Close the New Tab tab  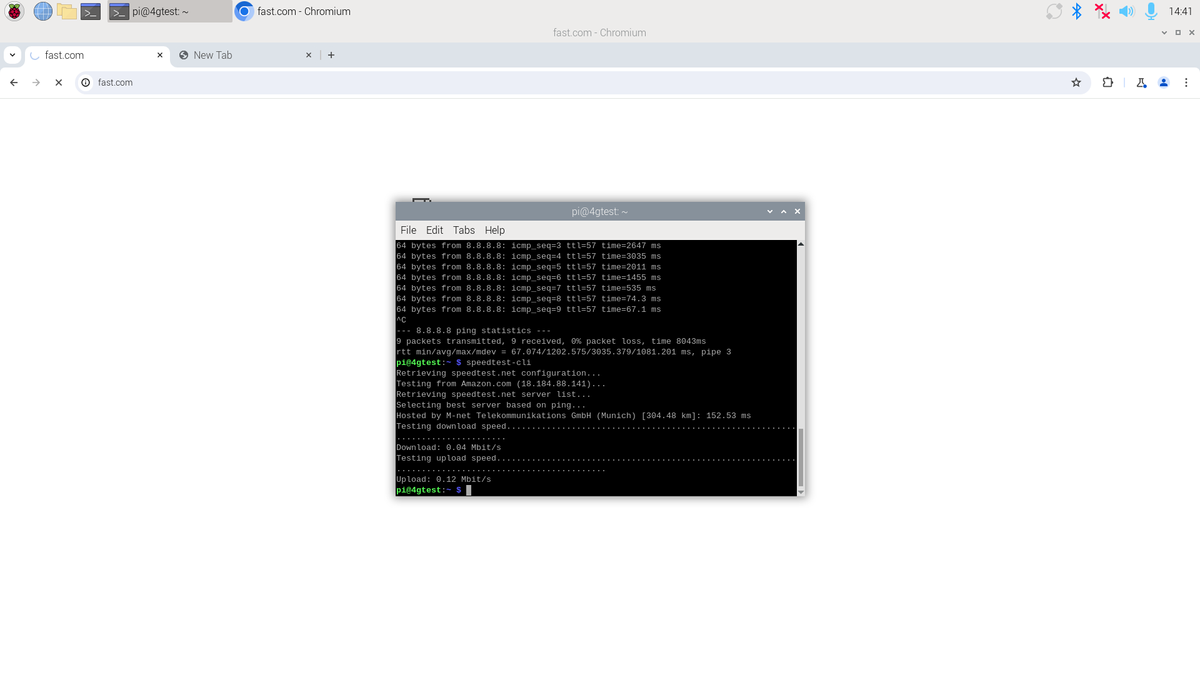pyautogui.click(x=308, y=55)
